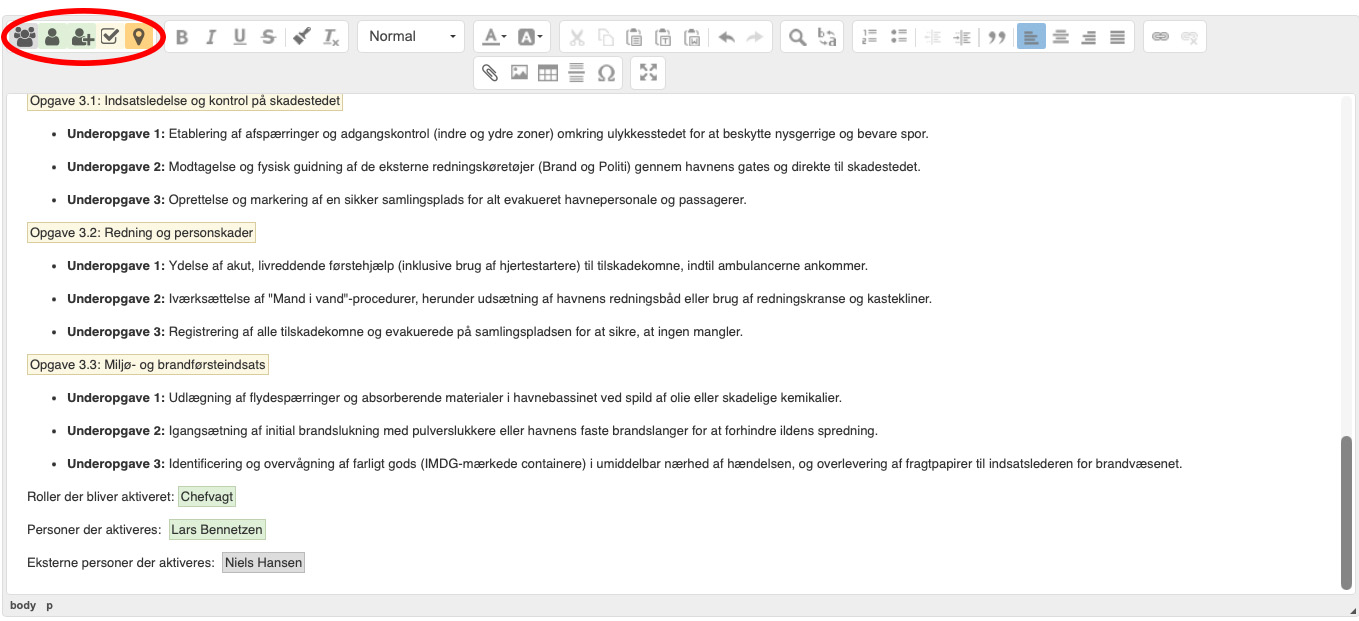This screenshot has width=1359, height=621.
Task: Open the background color dropdown
Action: coord(530,37)
